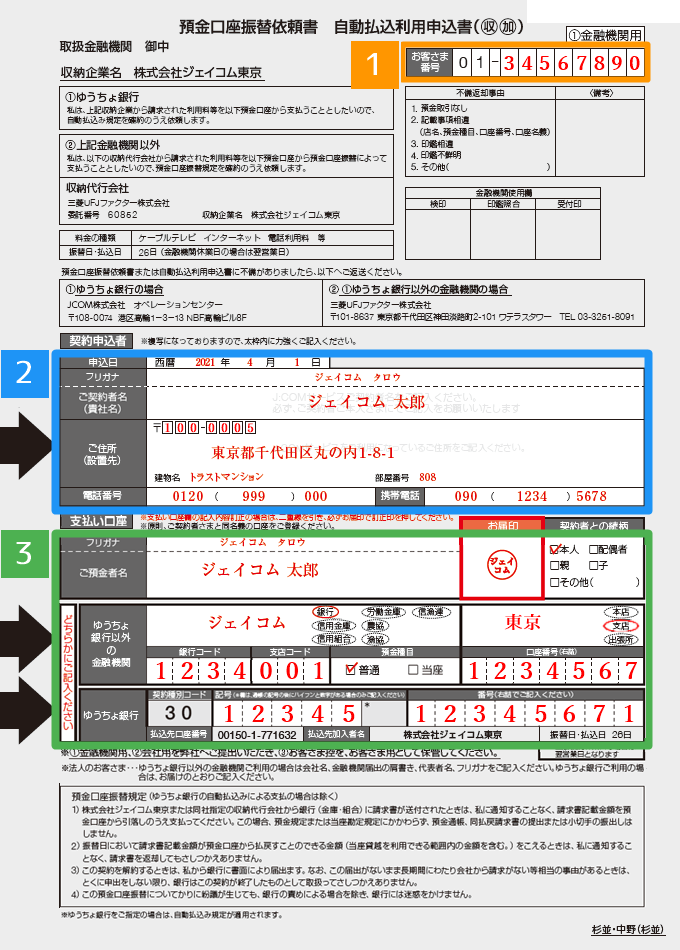Viewport: 680px width, 950px height.
Task: Click the 口座番号 boxes 1234567
Action: [x=553, y=671]
